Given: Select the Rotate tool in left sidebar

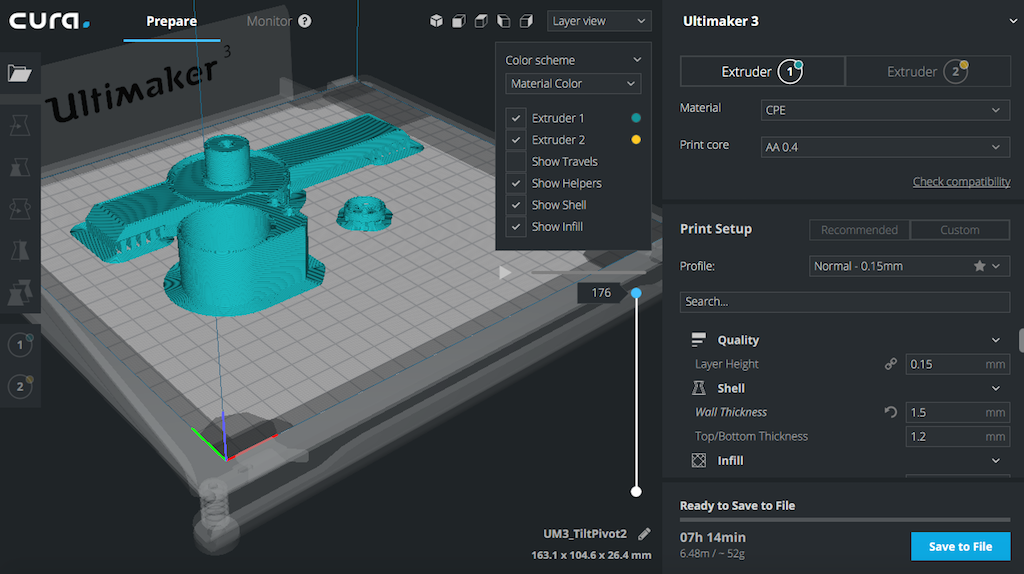Looking at the screenshot, I should click(x=20, y=209).
